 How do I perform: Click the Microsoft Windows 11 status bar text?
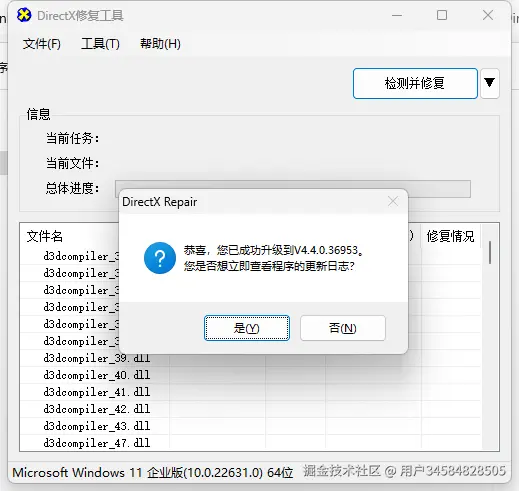(153, 472)
